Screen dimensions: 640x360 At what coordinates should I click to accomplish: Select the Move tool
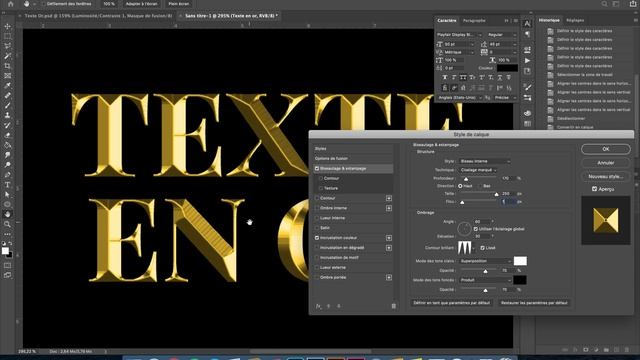tap(7, 26)
